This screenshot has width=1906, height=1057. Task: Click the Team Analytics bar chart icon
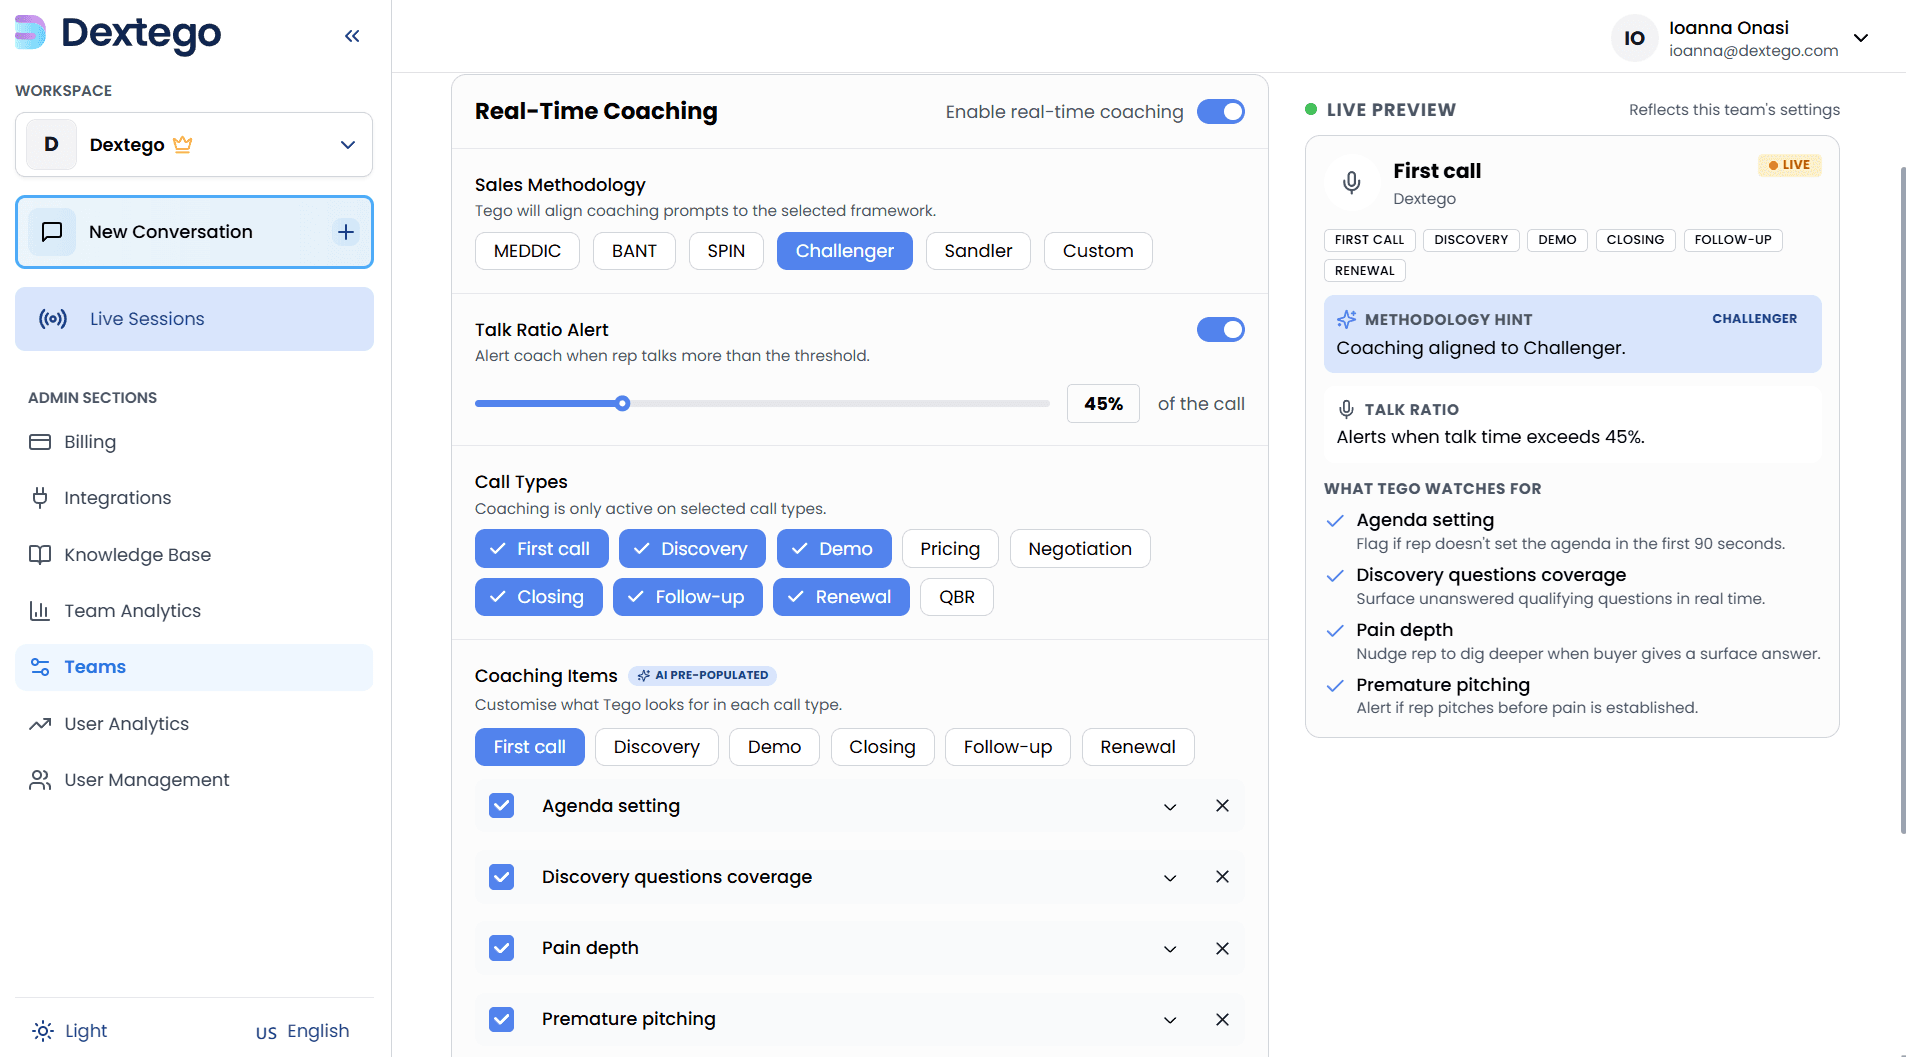click(40, 611)
